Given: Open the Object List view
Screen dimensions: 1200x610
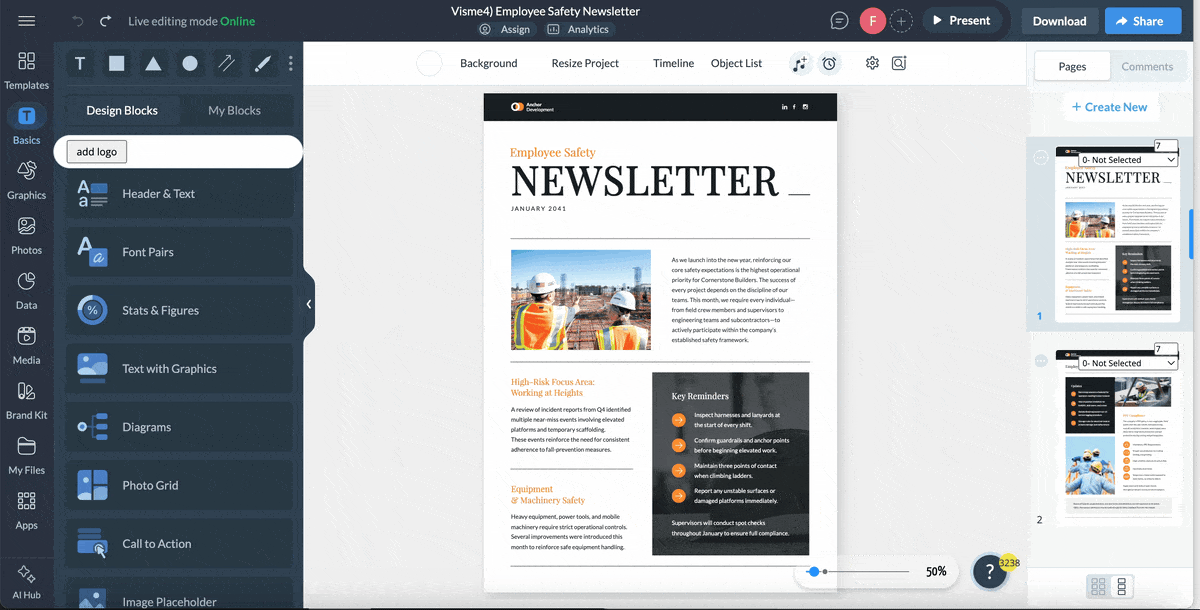Looking at the screenshot, I should [x=736, y=63].
